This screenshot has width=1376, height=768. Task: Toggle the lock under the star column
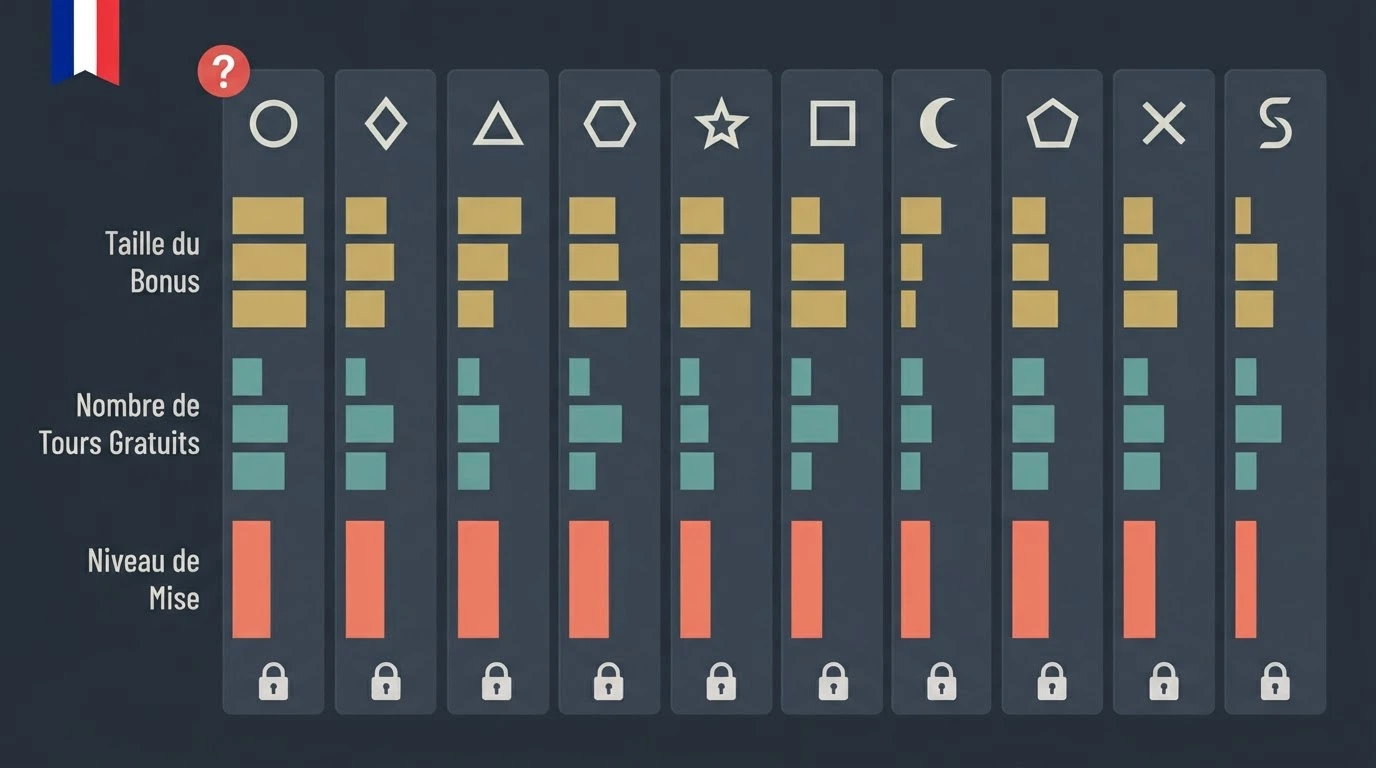[x=721, y=681]
